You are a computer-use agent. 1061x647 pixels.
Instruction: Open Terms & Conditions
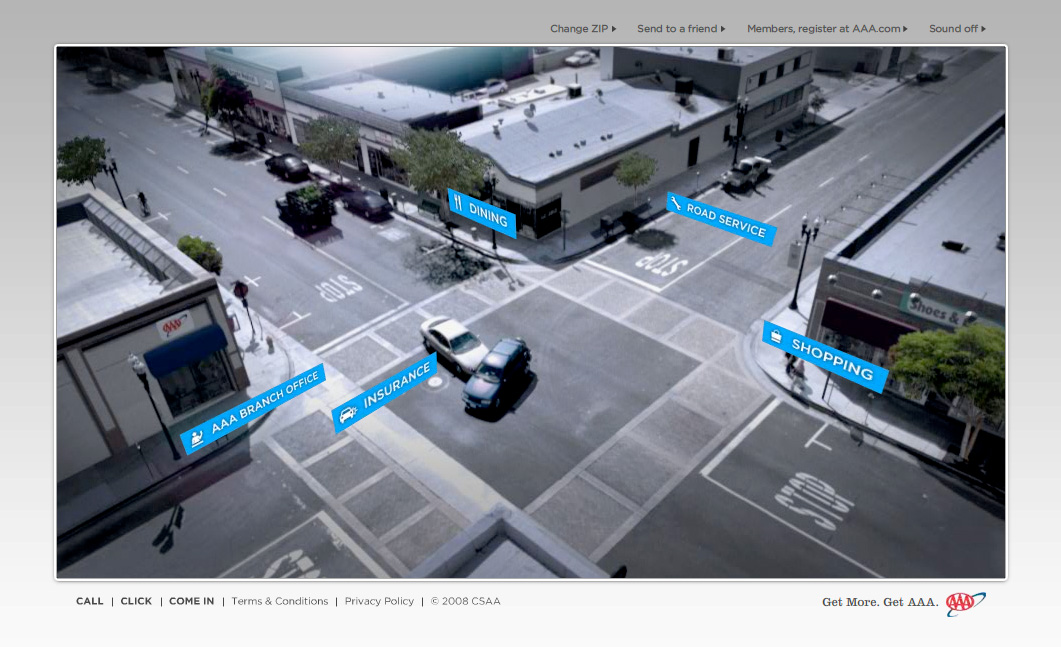click(279, 601)
